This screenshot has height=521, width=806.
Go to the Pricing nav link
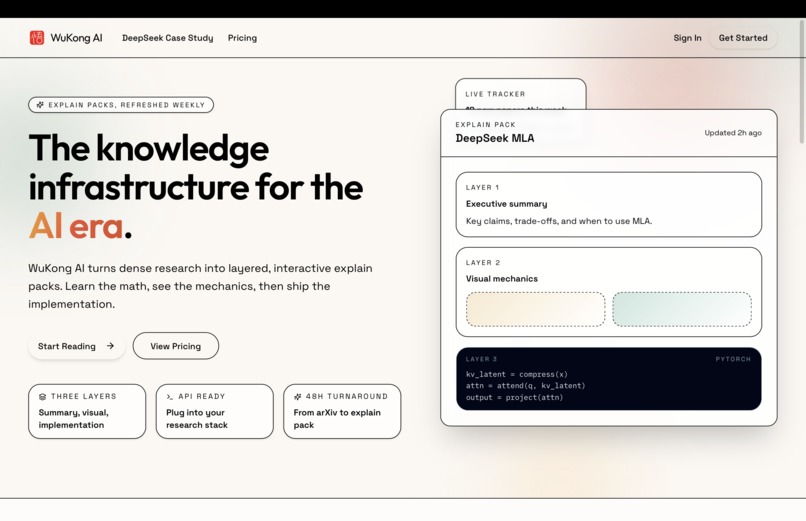242,38
